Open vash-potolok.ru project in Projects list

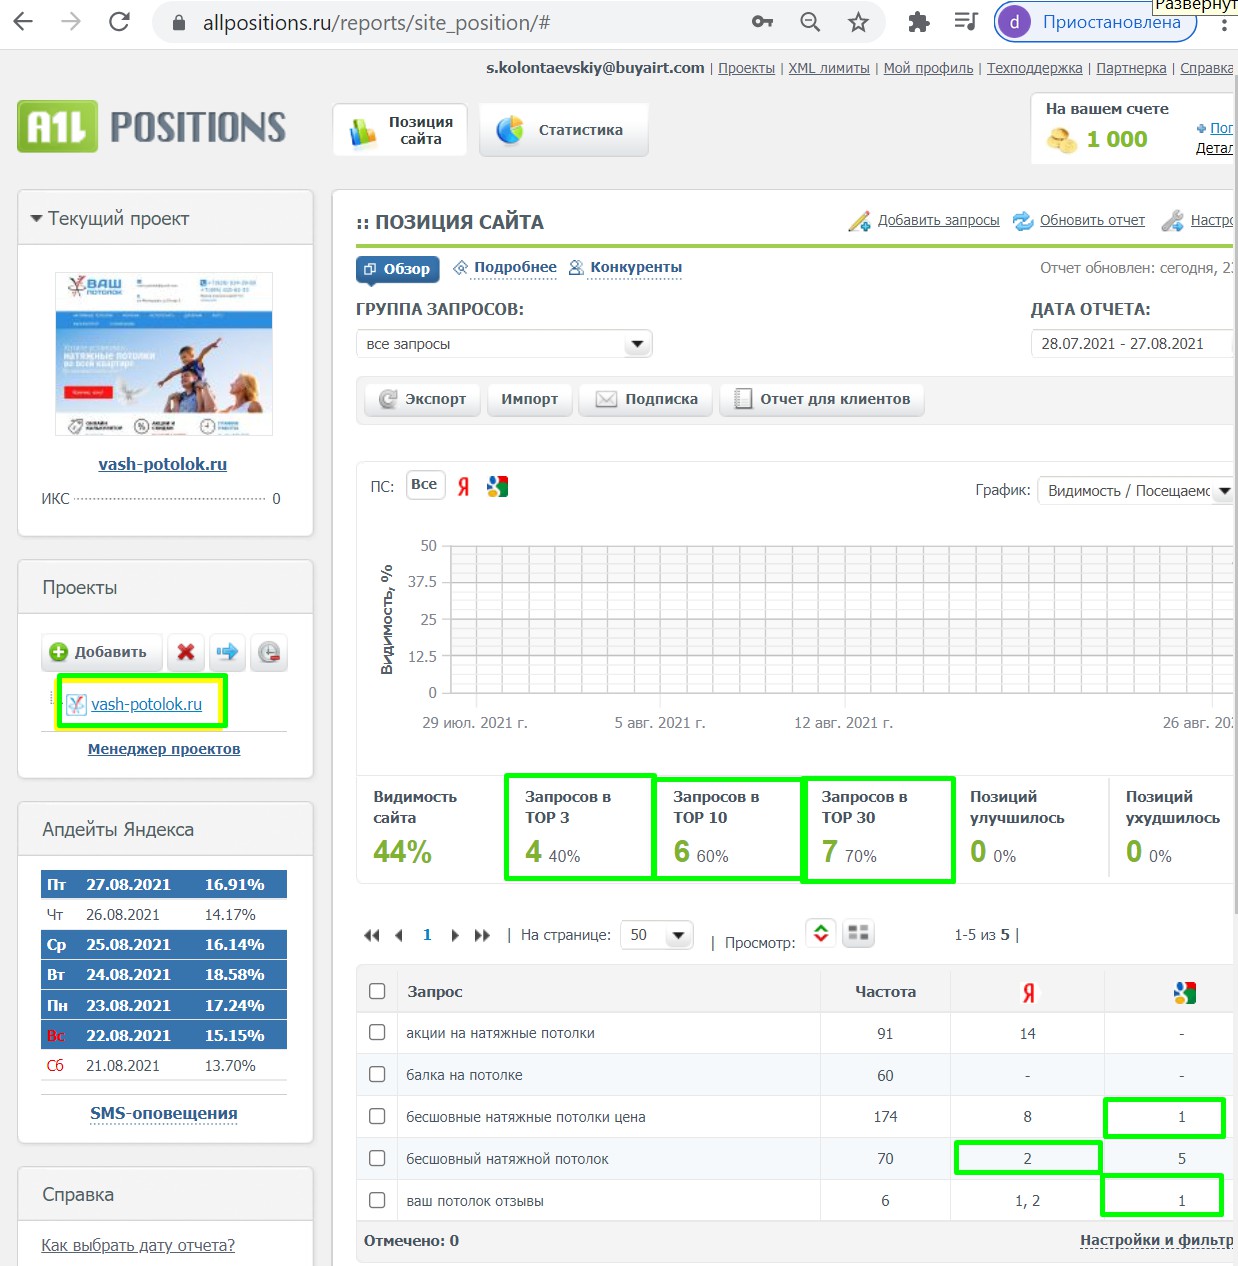pos(146,704)
